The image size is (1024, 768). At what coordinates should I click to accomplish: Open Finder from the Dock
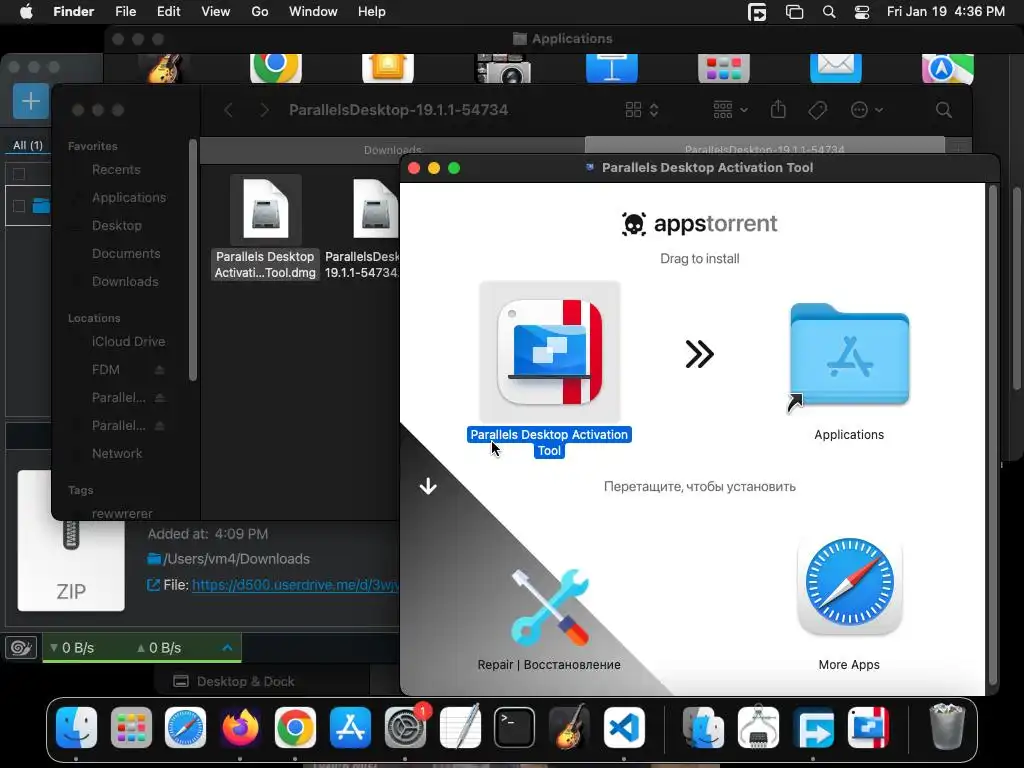pos(76,728)
